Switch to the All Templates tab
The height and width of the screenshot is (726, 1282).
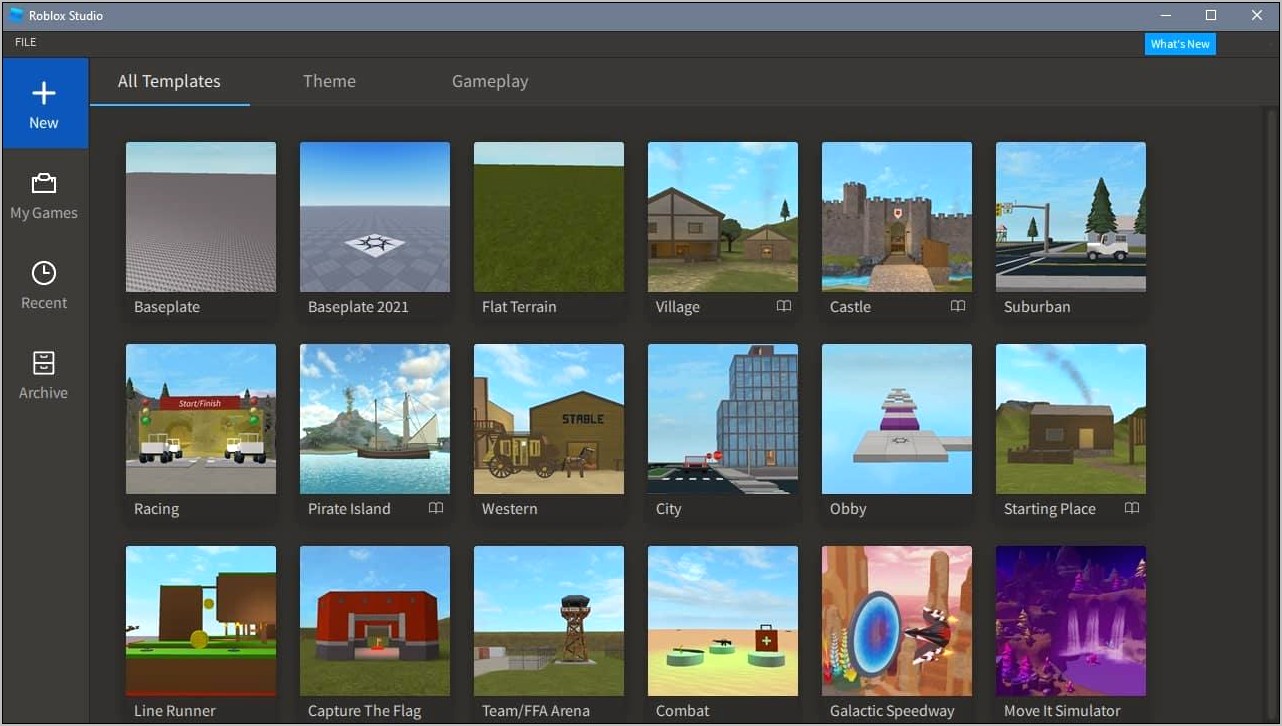pos(169,81)
